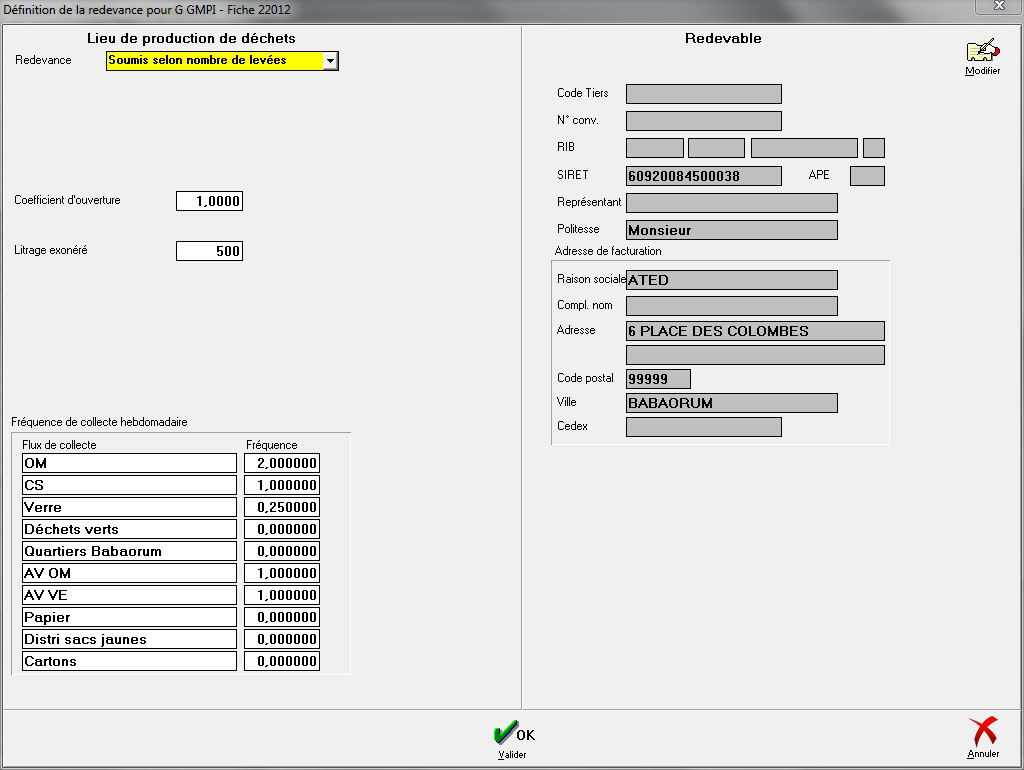The width and height of the screenshot is (1024, 770).
Task: Select the Distri sacs jaunes field
Action: (x=129, y=639)
